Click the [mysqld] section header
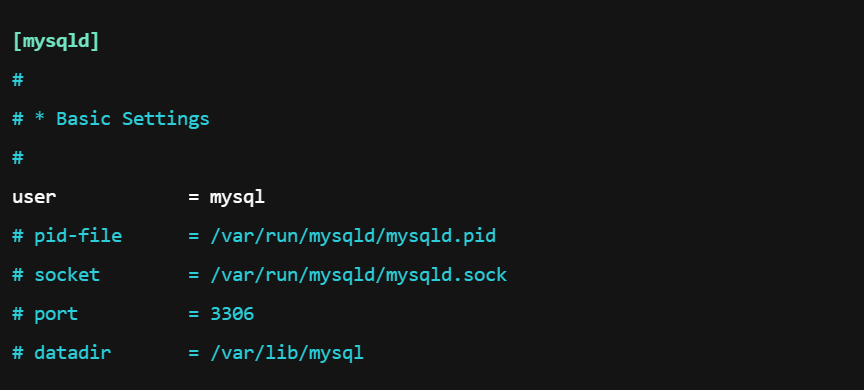 56,41
